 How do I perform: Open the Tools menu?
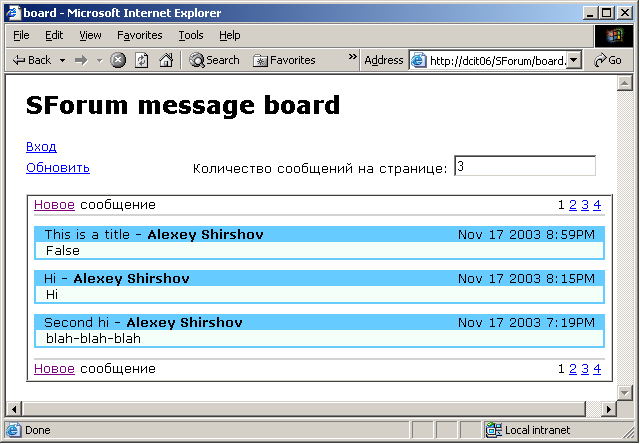click(x=190, y=35)
